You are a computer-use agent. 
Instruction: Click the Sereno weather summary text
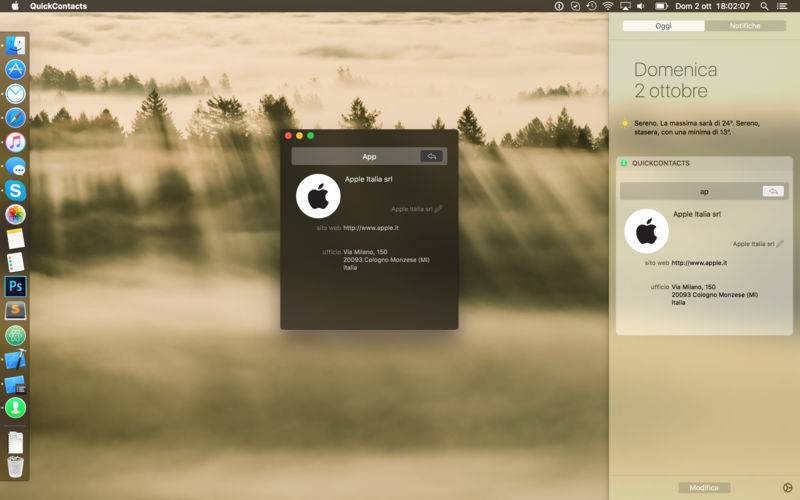(x=697, y=128)
